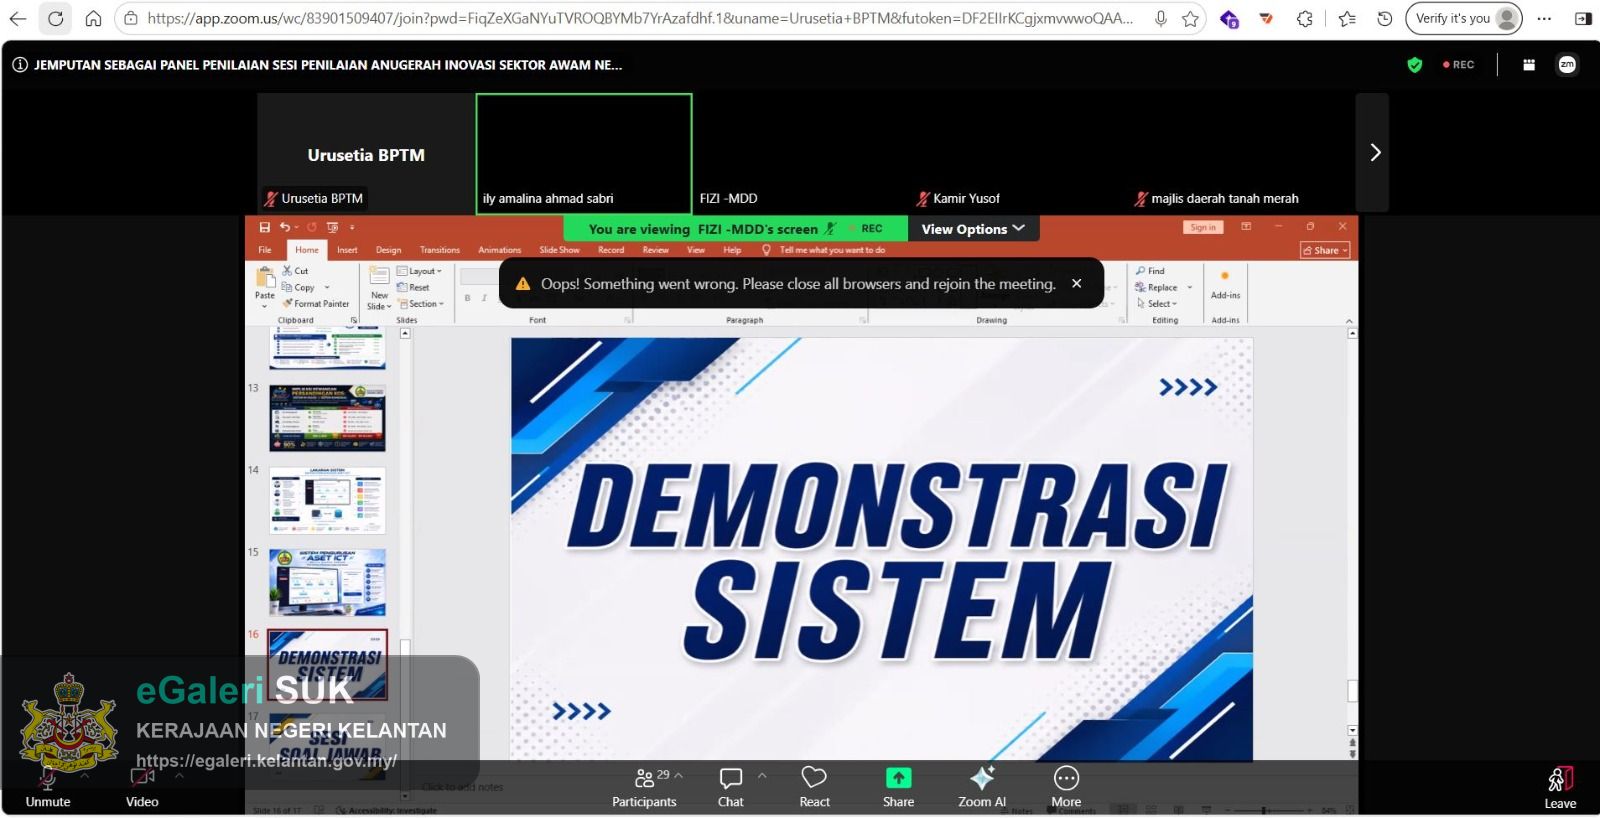The image size is (1600, 818).
Task: Click the browser address bar URL
Action: click(640, 18)
